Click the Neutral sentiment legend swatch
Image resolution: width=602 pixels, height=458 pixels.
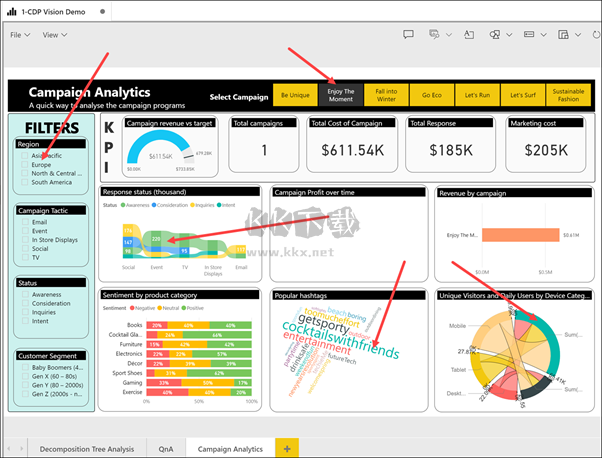[159, 308]
